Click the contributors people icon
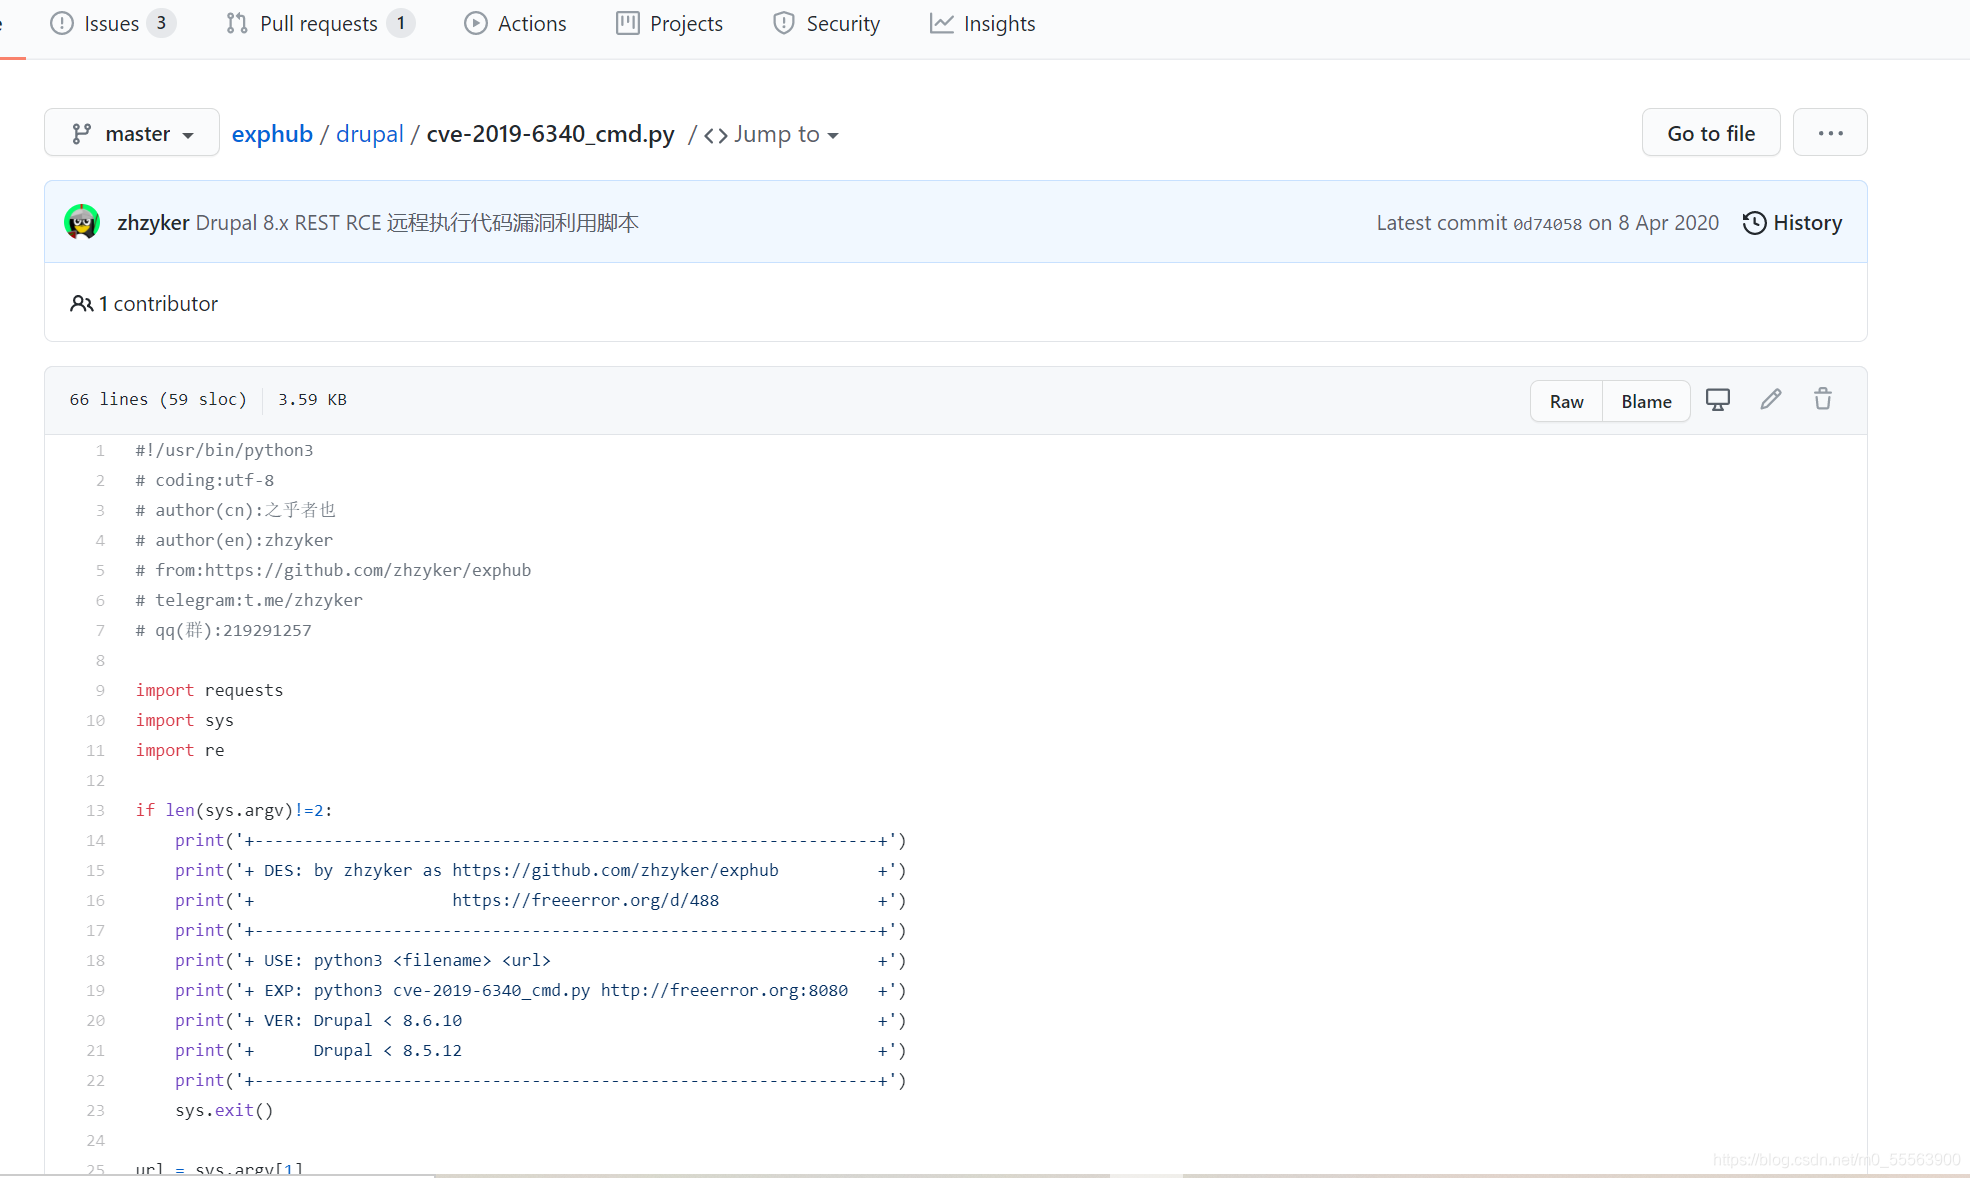This screenshot has width=1970, height=1178. [x=82, y=304]
